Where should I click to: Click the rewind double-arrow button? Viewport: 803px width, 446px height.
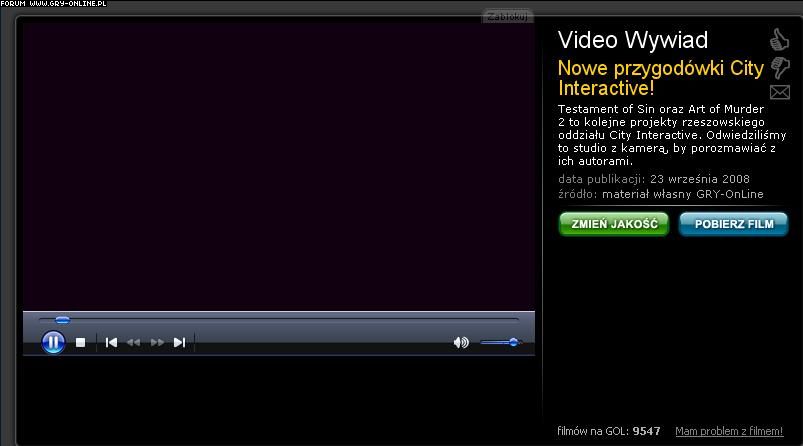pos(133,342)
